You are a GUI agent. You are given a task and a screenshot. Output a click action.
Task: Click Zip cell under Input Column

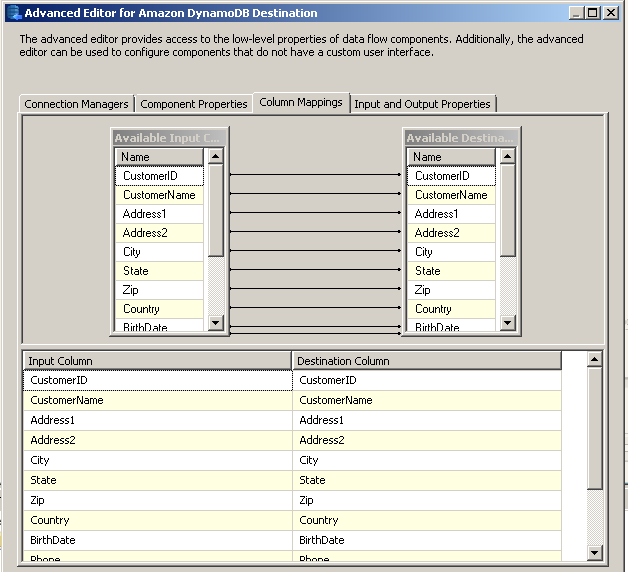coord(158,500)
